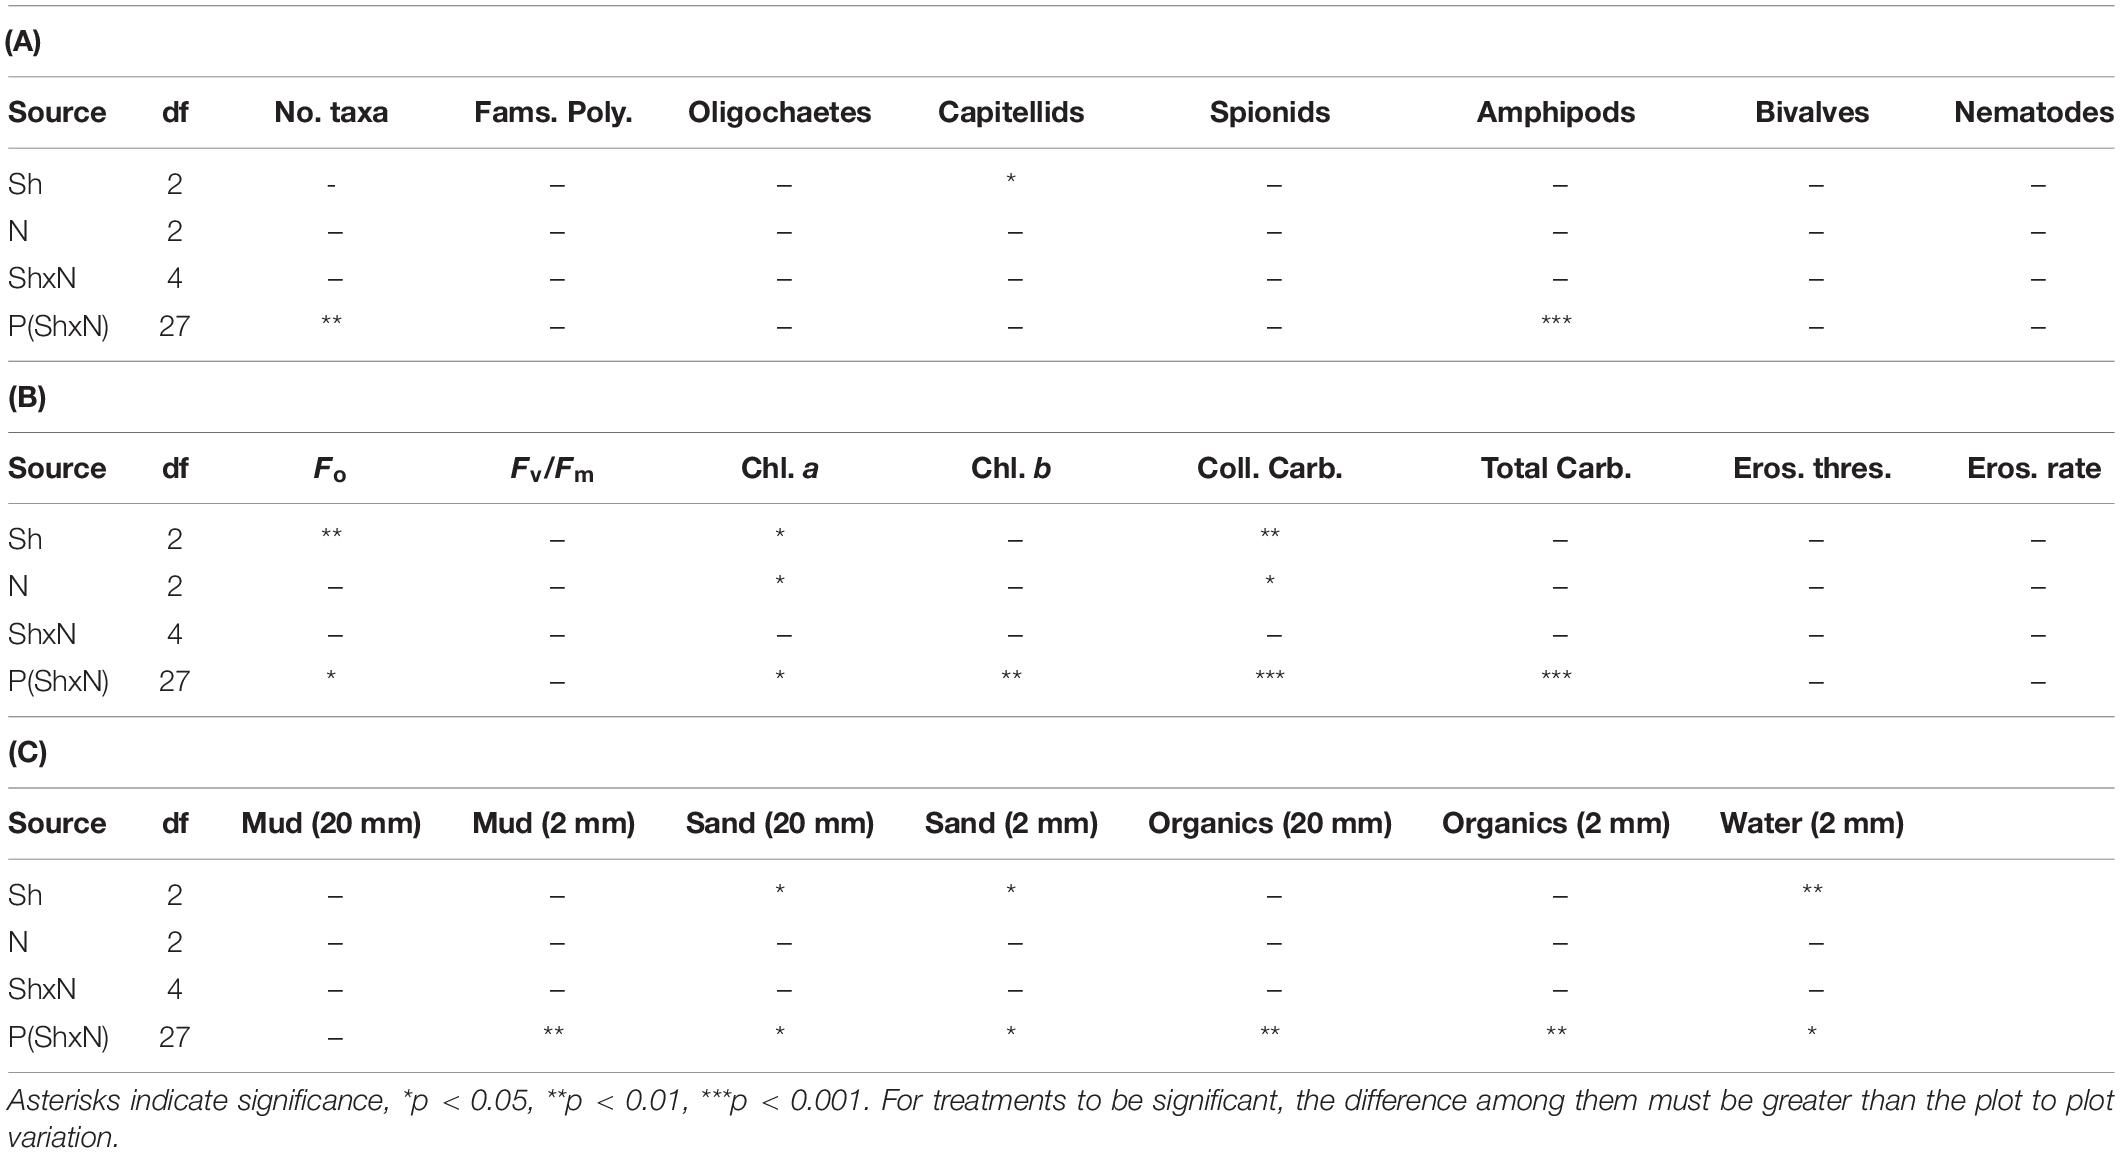Select the Eros. thres. header
Screen dimensions: 2120x1153
click(x=1812, y=468)
